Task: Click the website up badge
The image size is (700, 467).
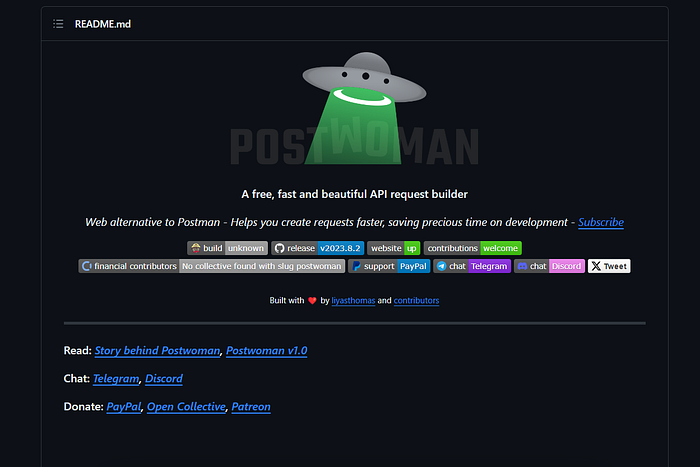Action: (x=393, y=248)
